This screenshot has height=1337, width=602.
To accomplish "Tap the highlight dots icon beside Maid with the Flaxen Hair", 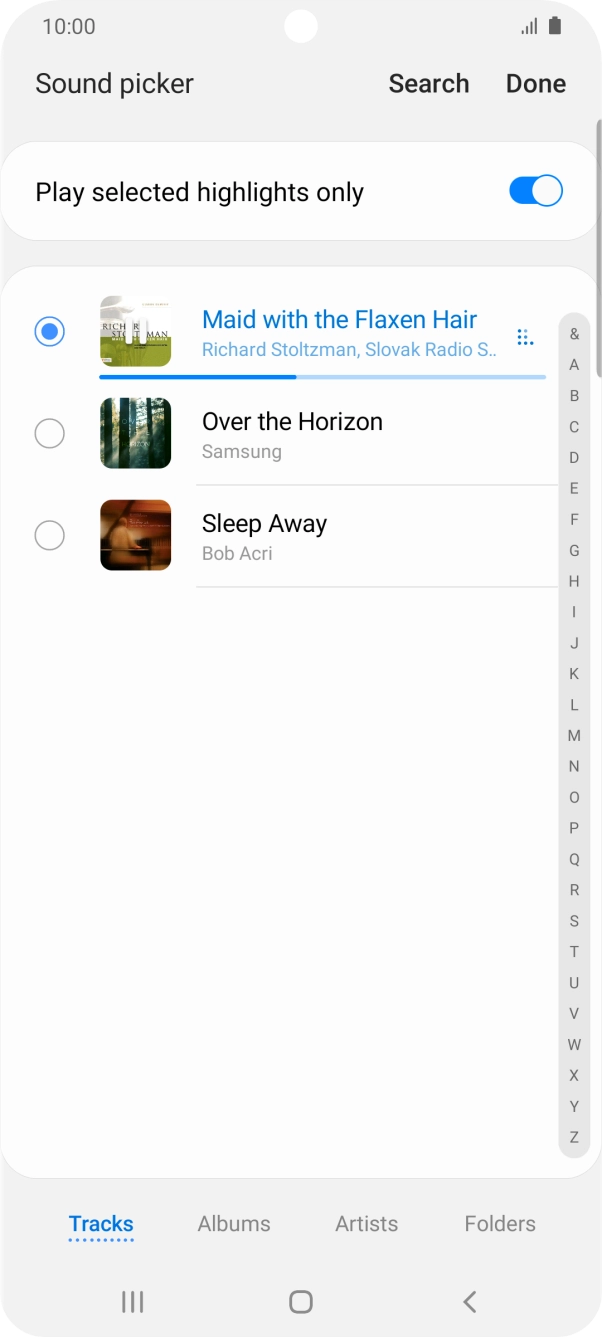I will (x=524, y=337).
